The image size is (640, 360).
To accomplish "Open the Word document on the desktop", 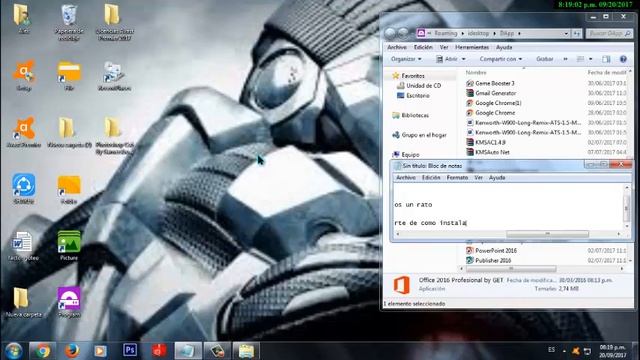I will point(23,245).
